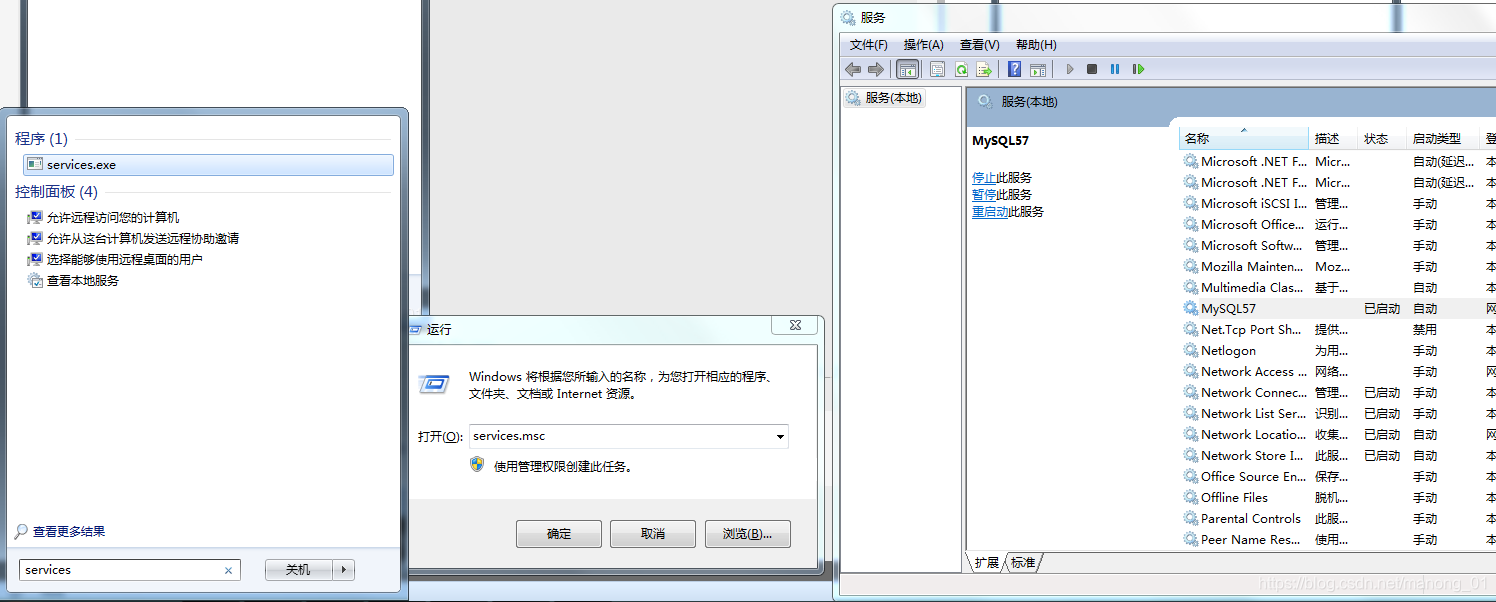Open the Export List icon on the toolbar

point(984,69)
